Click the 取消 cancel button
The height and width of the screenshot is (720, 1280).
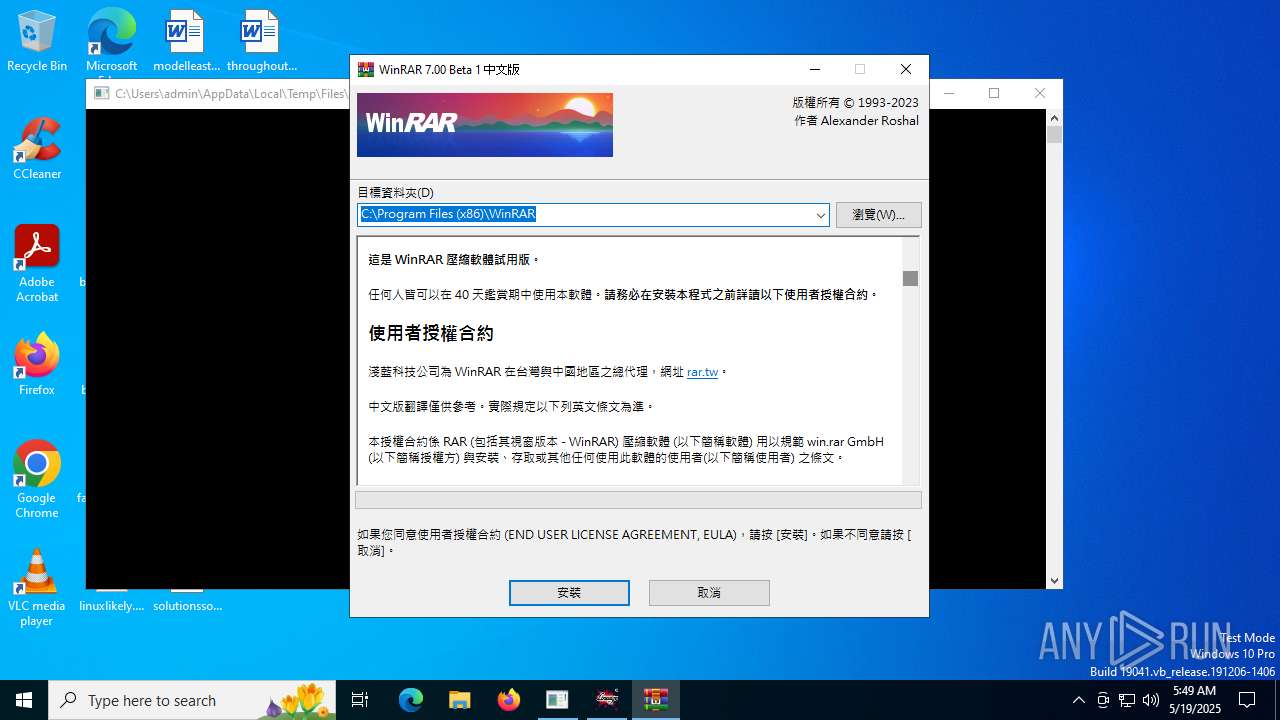click(709, 593)
